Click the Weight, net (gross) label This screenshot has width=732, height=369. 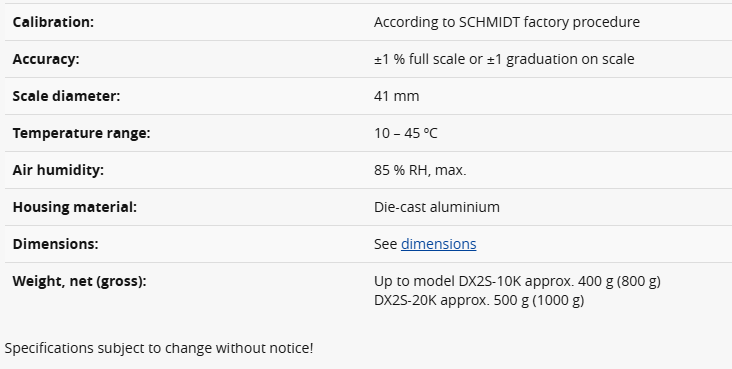[x=79, y=281]
